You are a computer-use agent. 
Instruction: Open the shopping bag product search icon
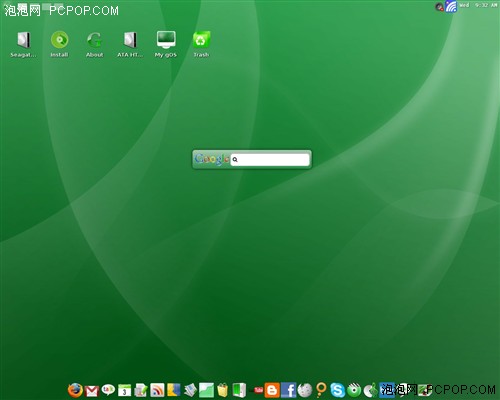pos(223,390)
